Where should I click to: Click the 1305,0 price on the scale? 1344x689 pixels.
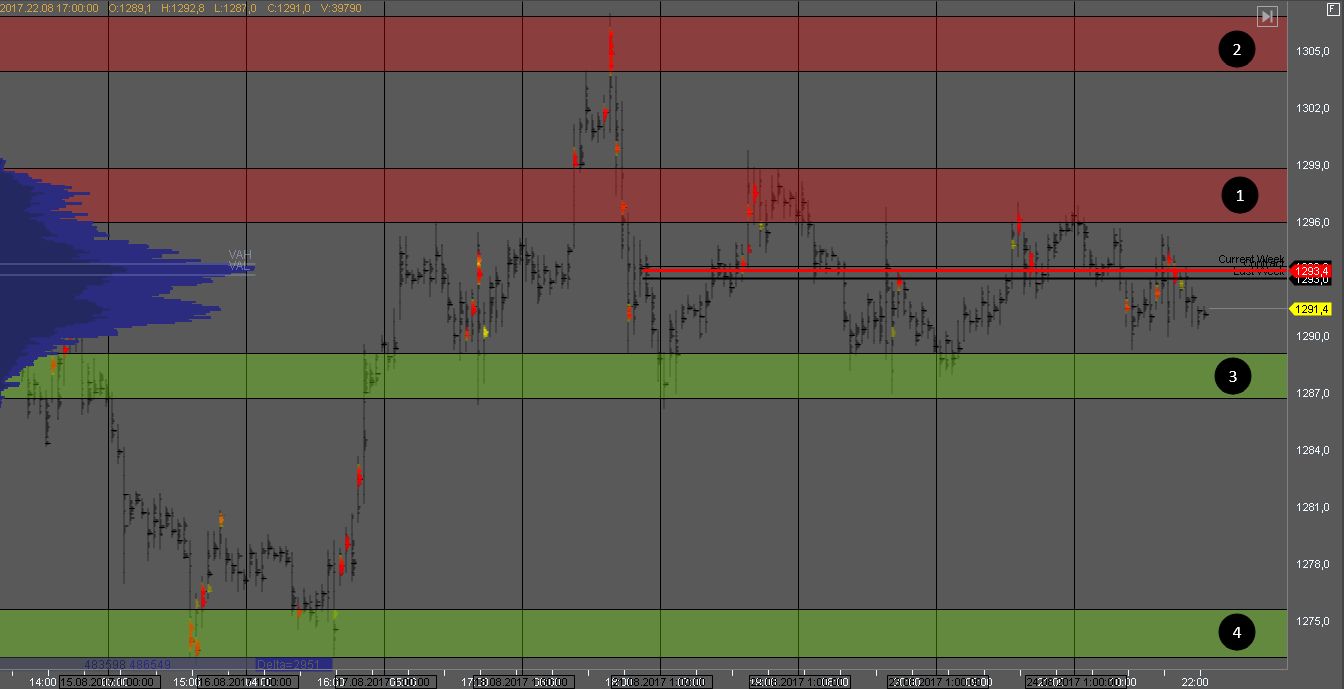[x=1312, y=51]
